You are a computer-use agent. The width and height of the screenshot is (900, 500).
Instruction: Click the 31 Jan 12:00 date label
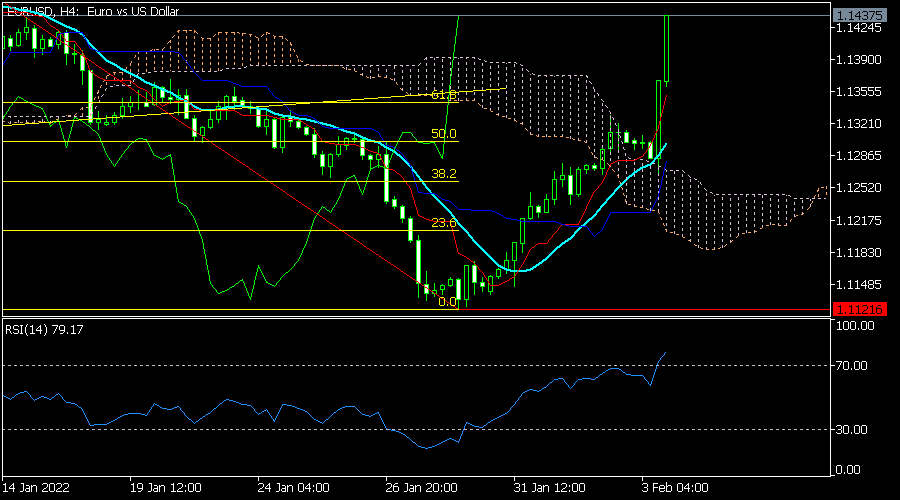point(549,488)
